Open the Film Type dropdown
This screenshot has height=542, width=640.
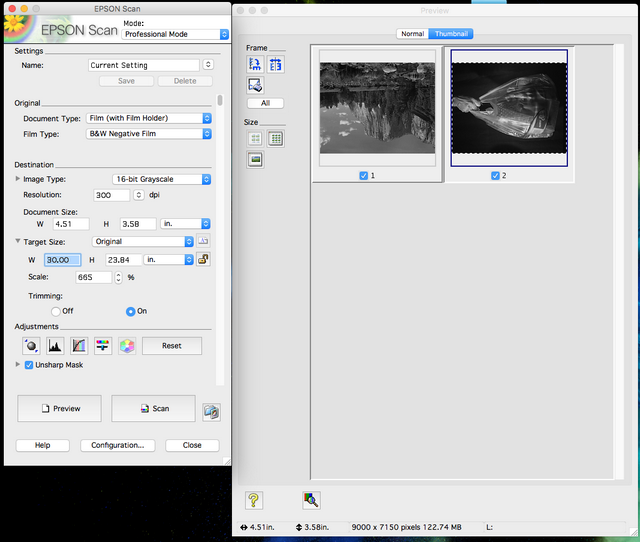pyautogui.click(x=149, y=133)
